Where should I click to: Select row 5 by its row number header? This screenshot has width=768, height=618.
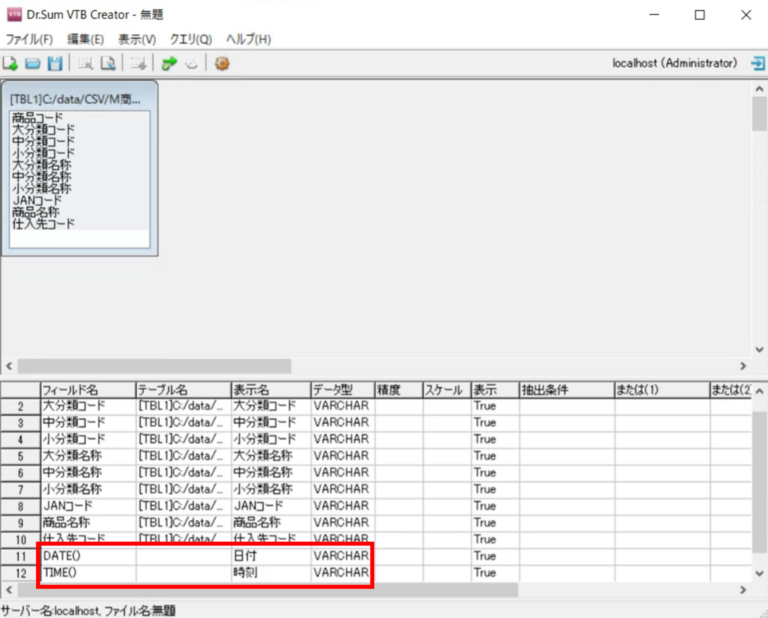tap(19, 456)
